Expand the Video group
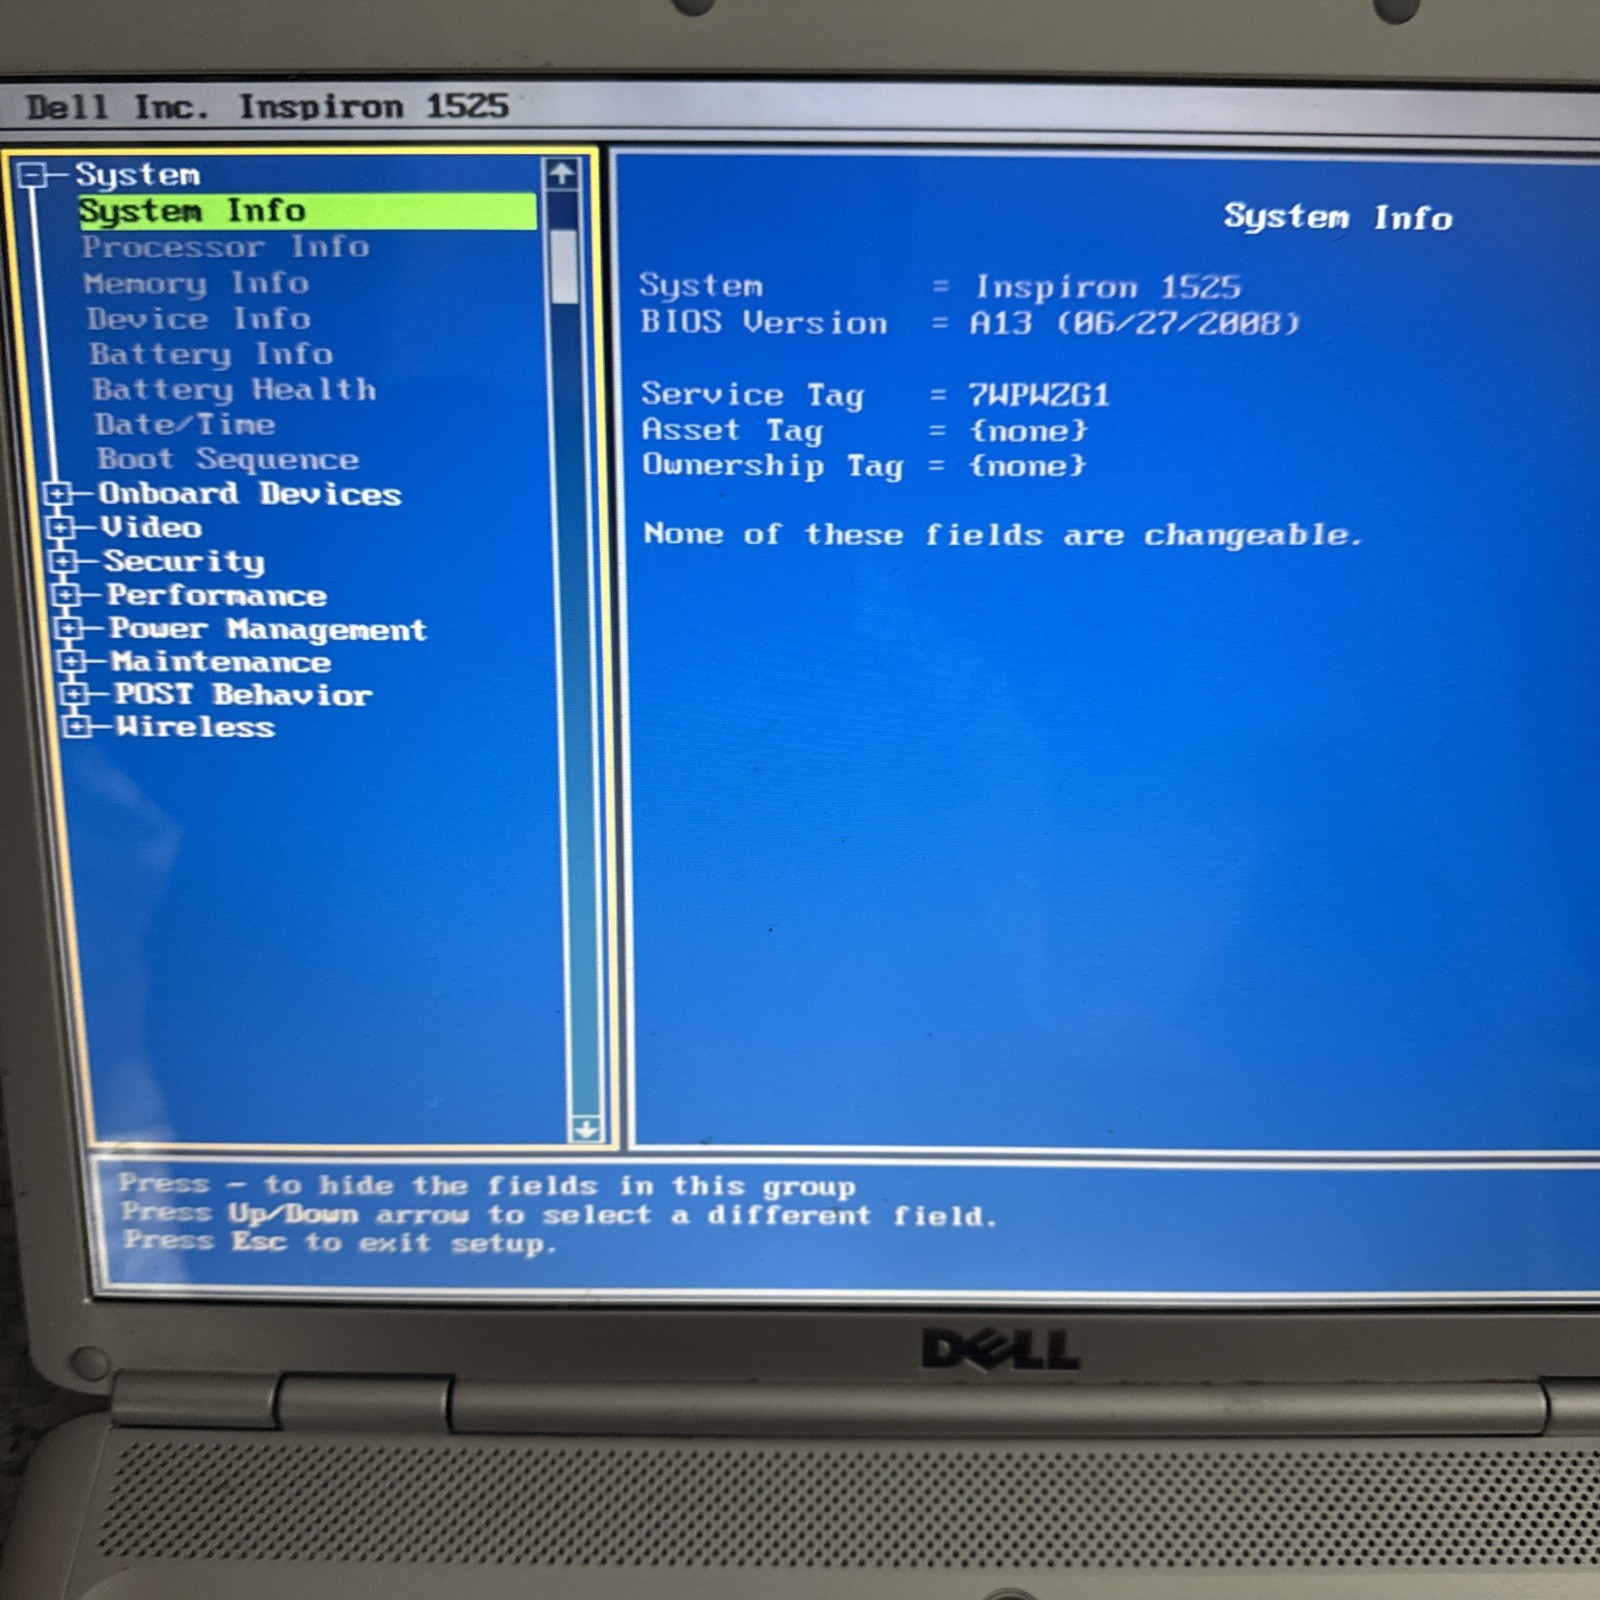Viewport: 1600px width, 1600px height. coord(61,527)
